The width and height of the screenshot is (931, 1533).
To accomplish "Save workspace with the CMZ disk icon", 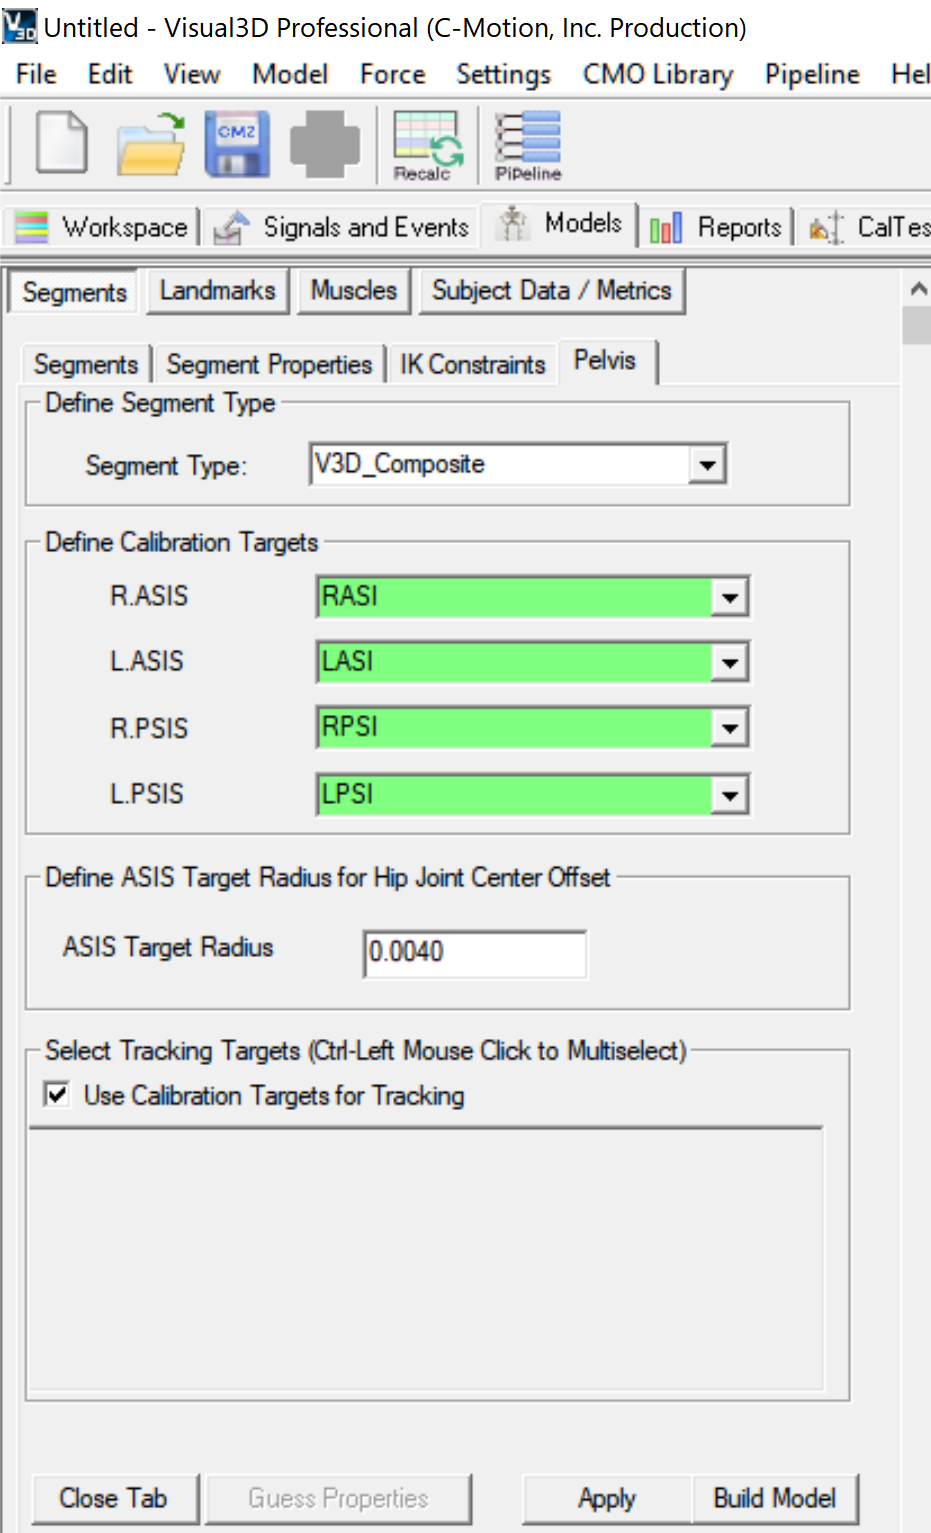I will pyautogui.click(x=237, y=144).
